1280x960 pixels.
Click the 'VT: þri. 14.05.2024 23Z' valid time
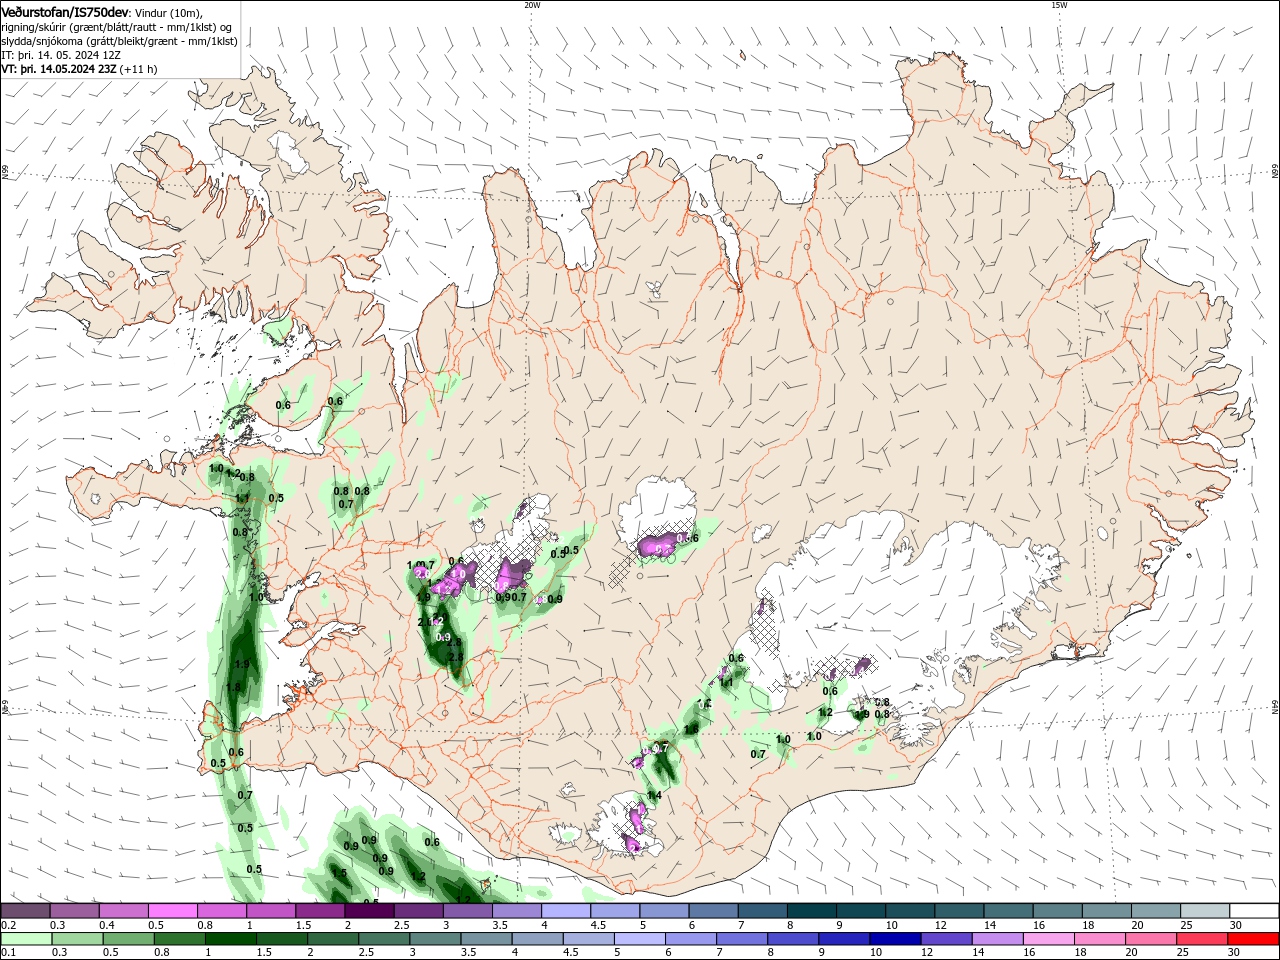[x=59, y=69]
